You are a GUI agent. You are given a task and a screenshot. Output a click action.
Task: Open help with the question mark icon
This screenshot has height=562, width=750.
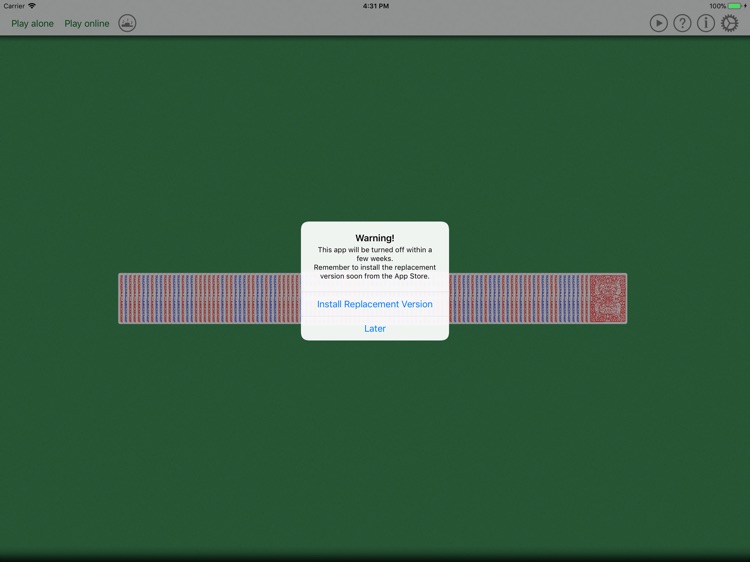coord(682,23)
